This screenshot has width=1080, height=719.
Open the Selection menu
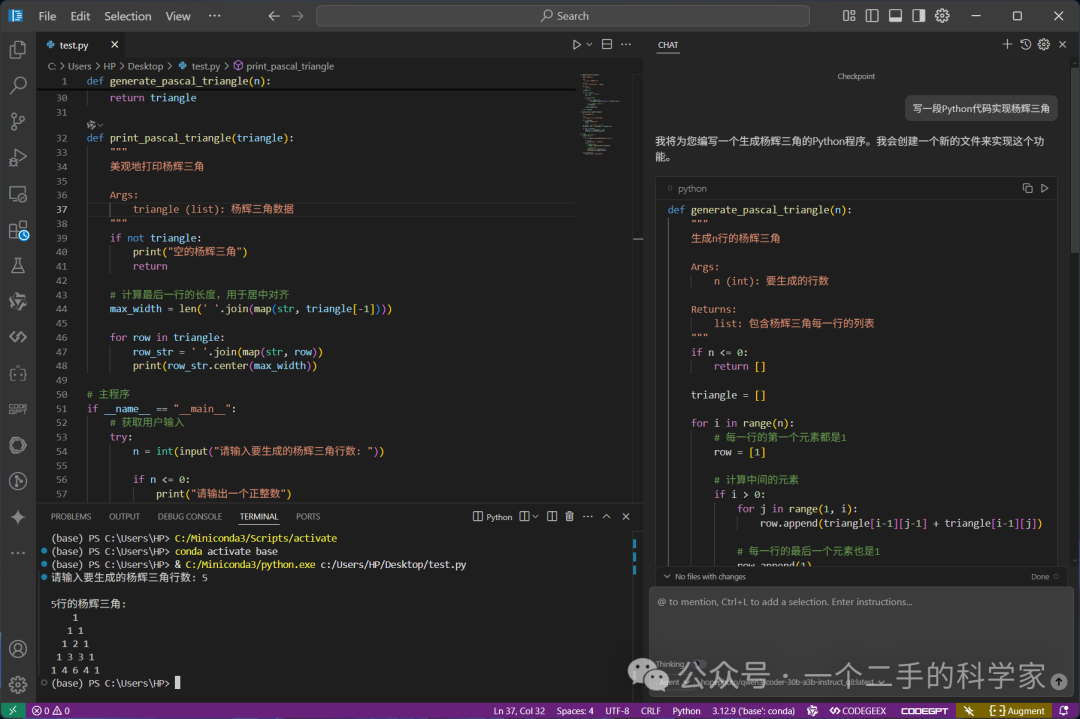127,16
